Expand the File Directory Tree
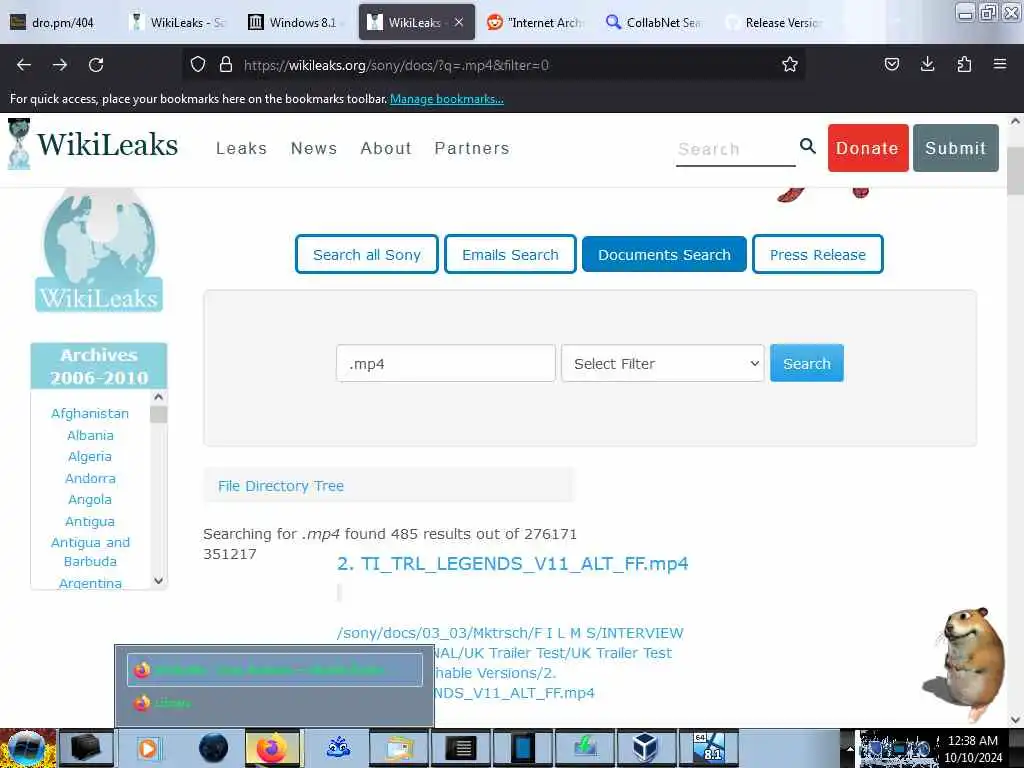This screenshot has height=768, width=1024. tap(281, 486)
